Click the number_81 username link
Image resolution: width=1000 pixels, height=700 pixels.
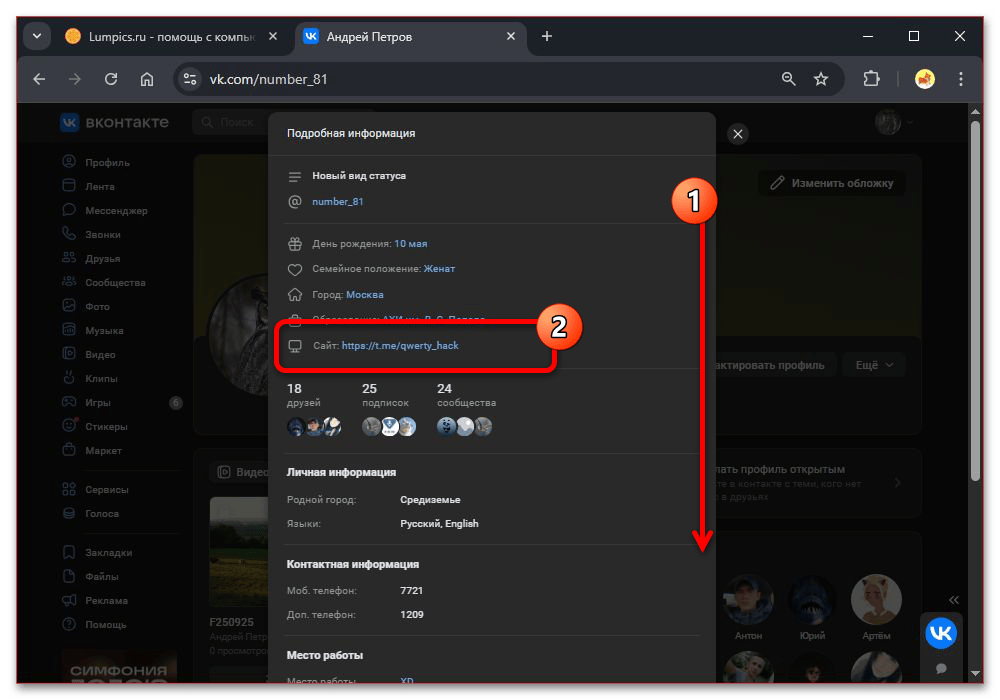(x=338, y=201)
